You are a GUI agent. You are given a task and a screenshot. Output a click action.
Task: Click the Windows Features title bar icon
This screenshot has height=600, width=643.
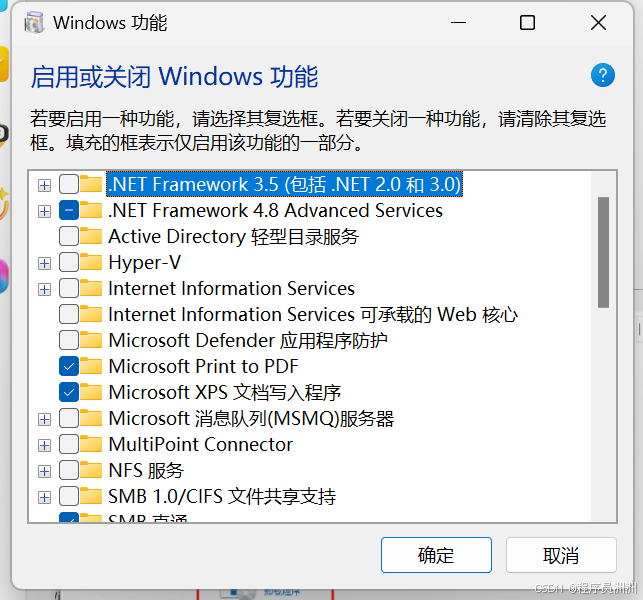pos(34,23)
